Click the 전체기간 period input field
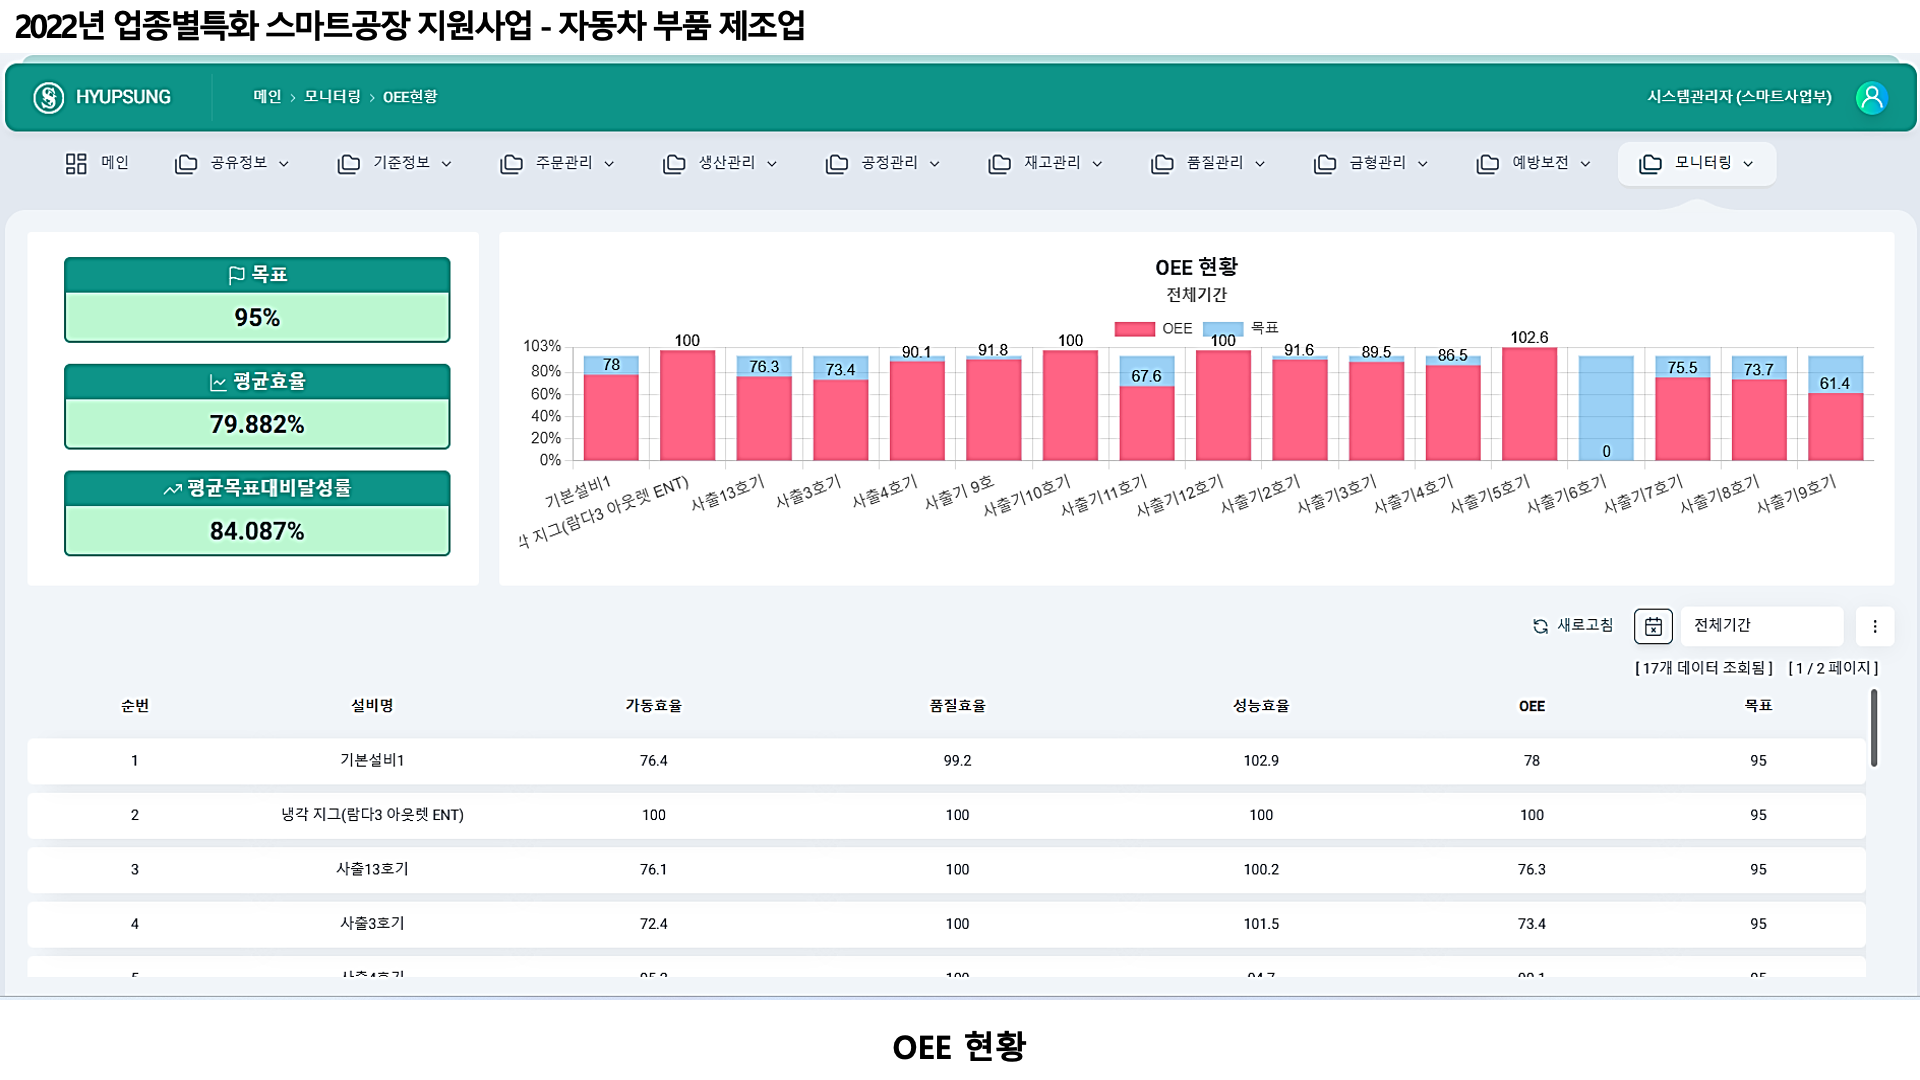This screenshot has width=1920, height=1080. pos(1760,626)
